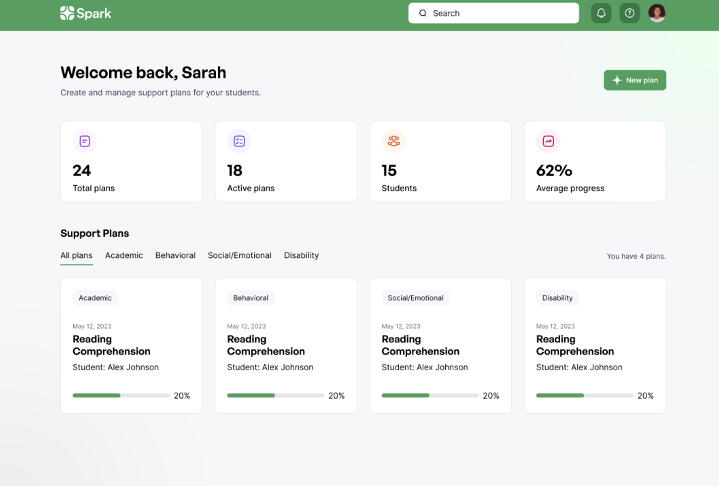Click the Active plans checklist icon

(x=239, y=141)
